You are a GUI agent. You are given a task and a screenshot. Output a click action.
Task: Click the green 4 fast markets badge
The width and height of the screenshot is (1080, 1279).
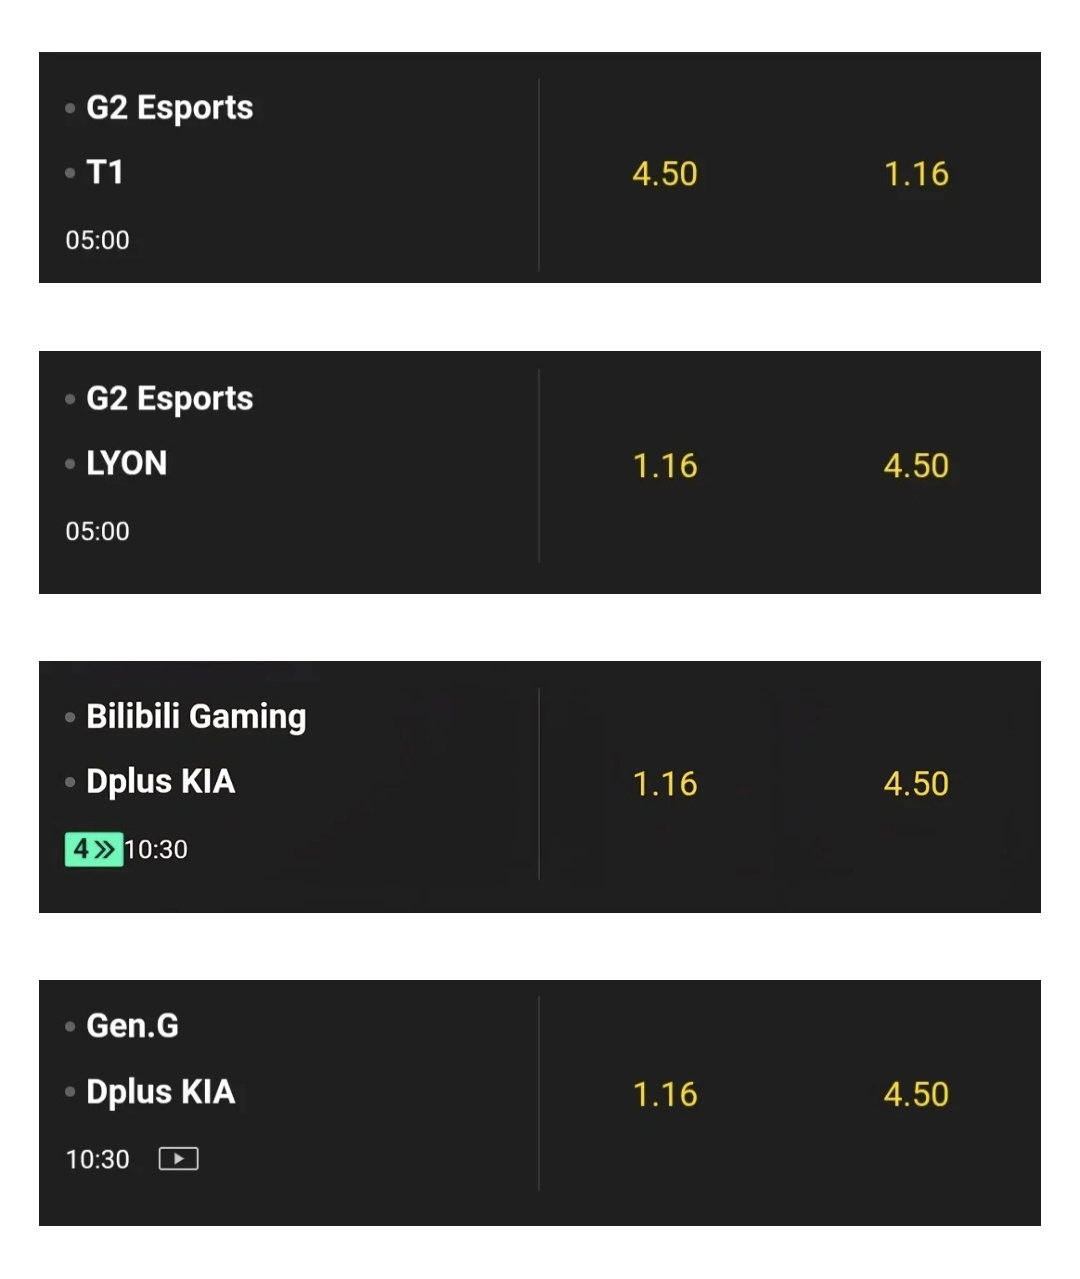[94, 849]
